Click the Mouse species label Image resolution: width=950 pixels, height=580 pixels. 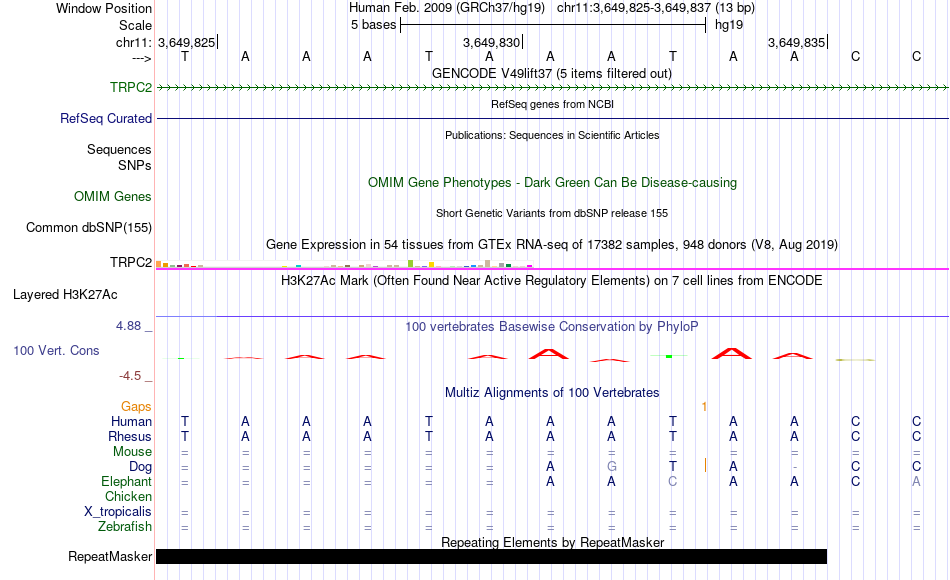point(132,452)
